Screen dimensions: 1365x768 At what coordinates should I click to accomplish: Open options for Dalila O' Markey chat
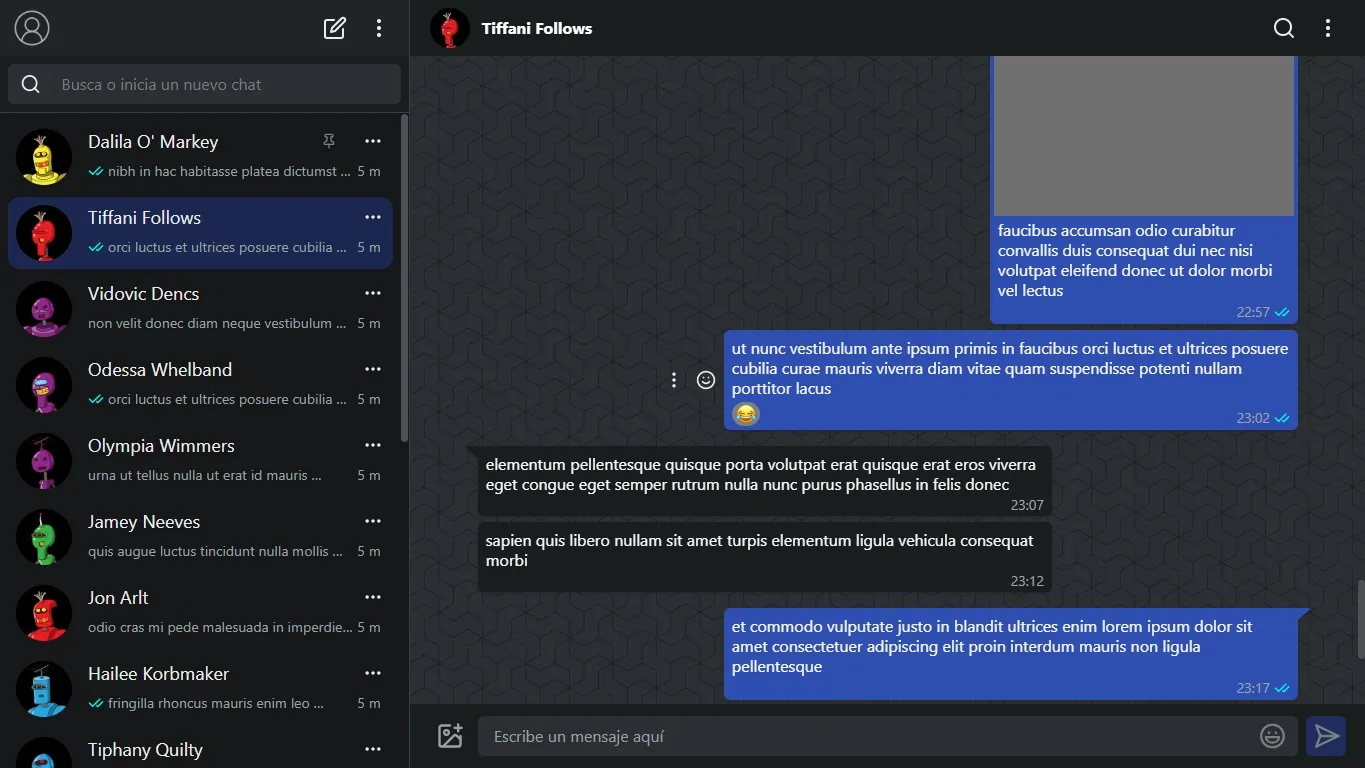coord(373,141)
